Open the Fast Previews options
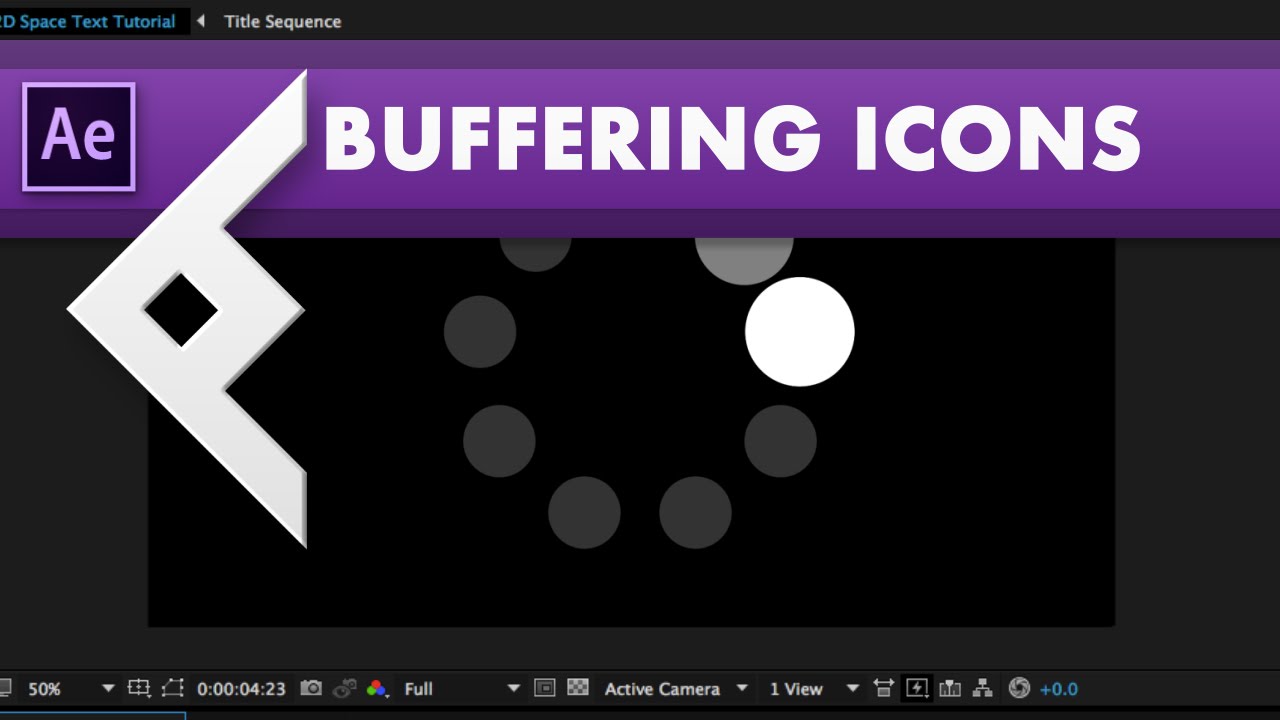1280x720 pixels. (917, 688)
